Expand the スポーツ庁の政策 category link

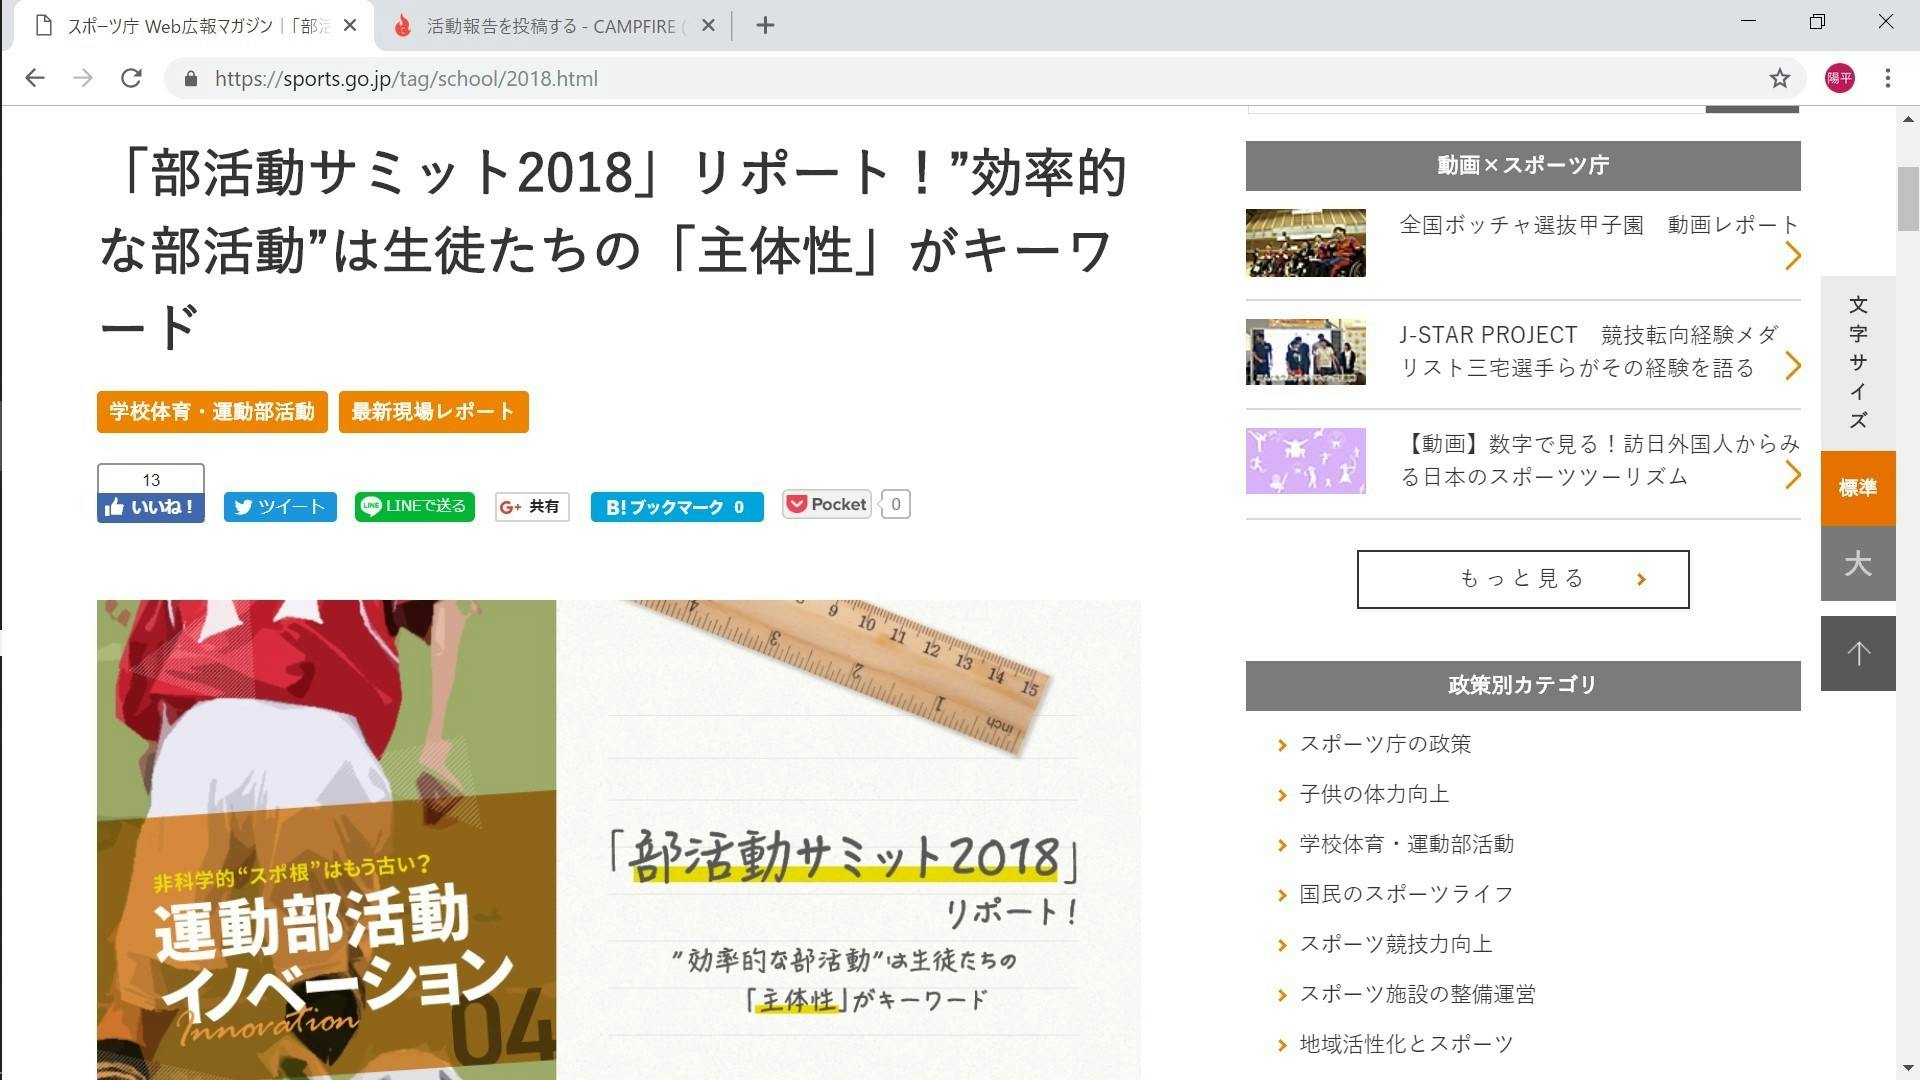click(x=1385, y=744)
